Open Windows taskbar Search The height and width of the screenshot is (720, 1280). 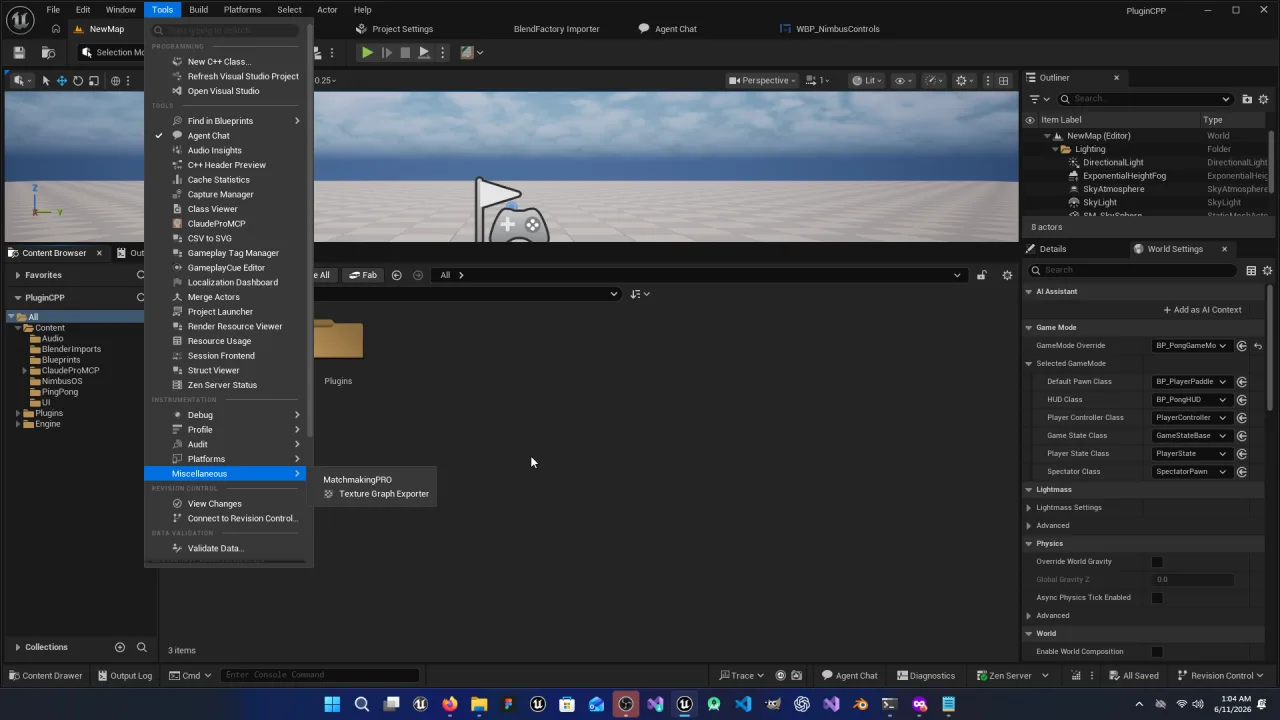click(x=362, y=704)
